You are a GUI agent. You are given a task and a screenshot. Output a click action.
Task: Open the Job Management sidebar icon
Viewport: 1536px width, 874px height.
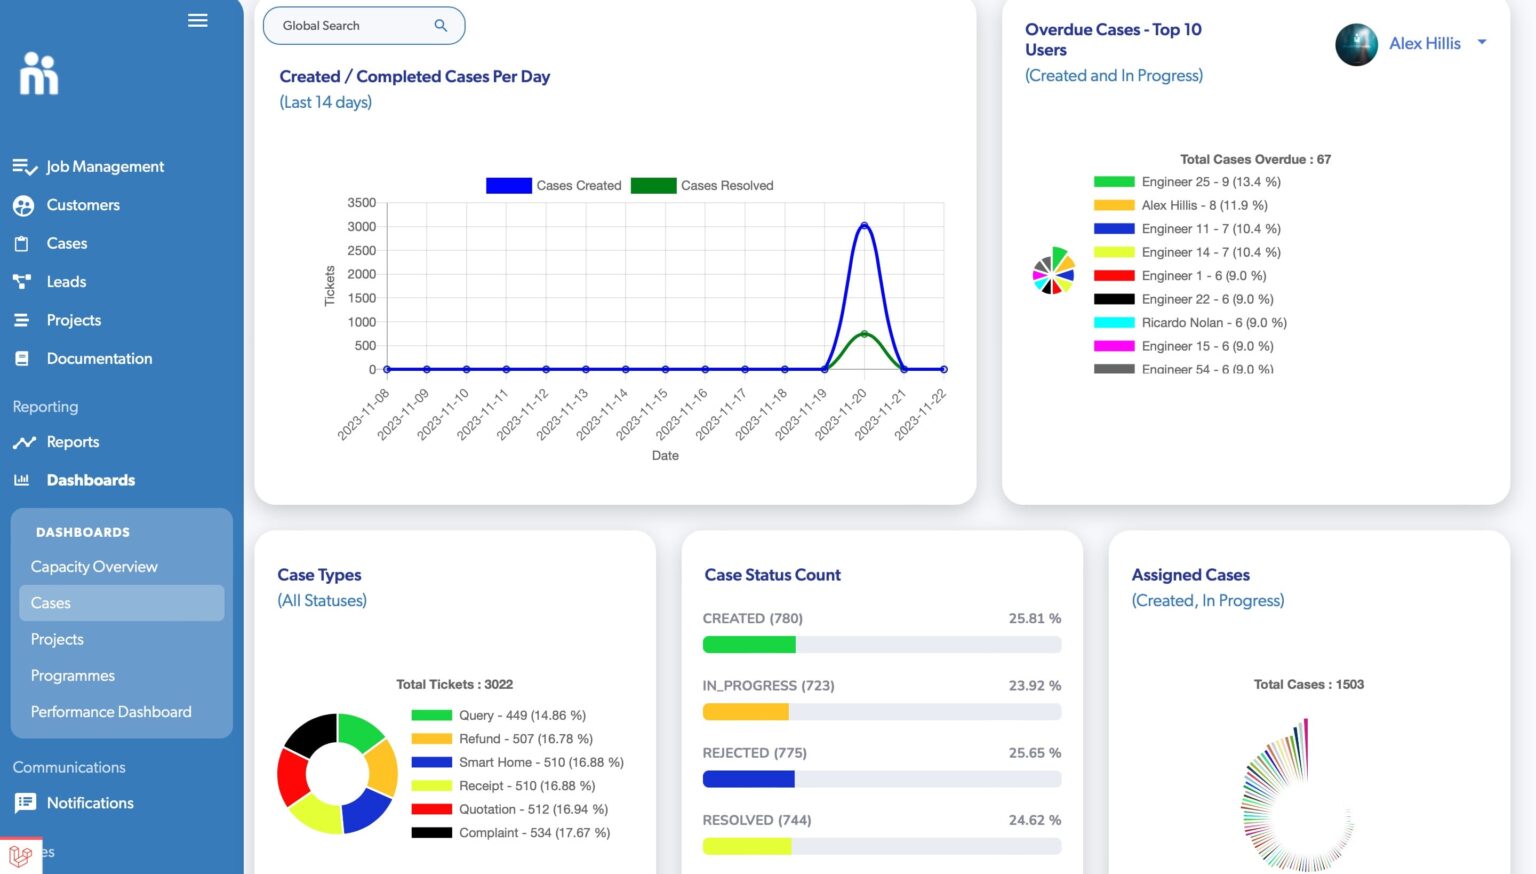pyautogui.click(x=24, y=166)
